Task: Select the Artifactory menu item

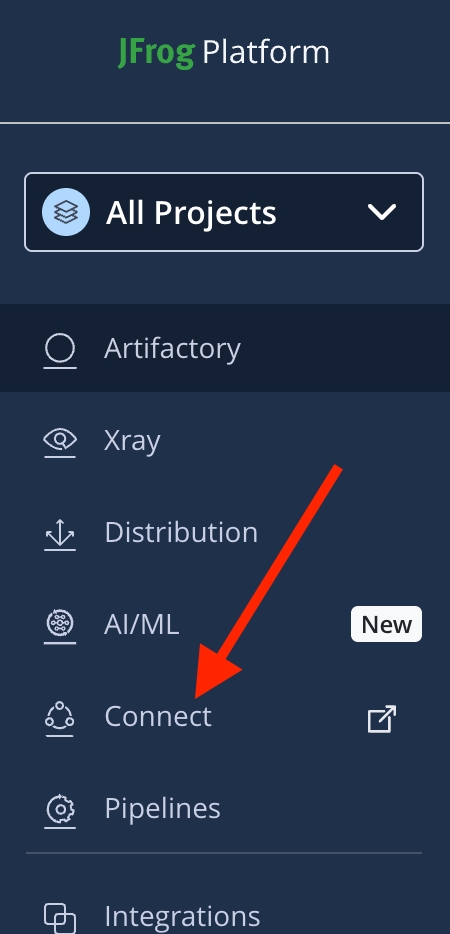Action: pyautogui.click(x=225, y=348)
